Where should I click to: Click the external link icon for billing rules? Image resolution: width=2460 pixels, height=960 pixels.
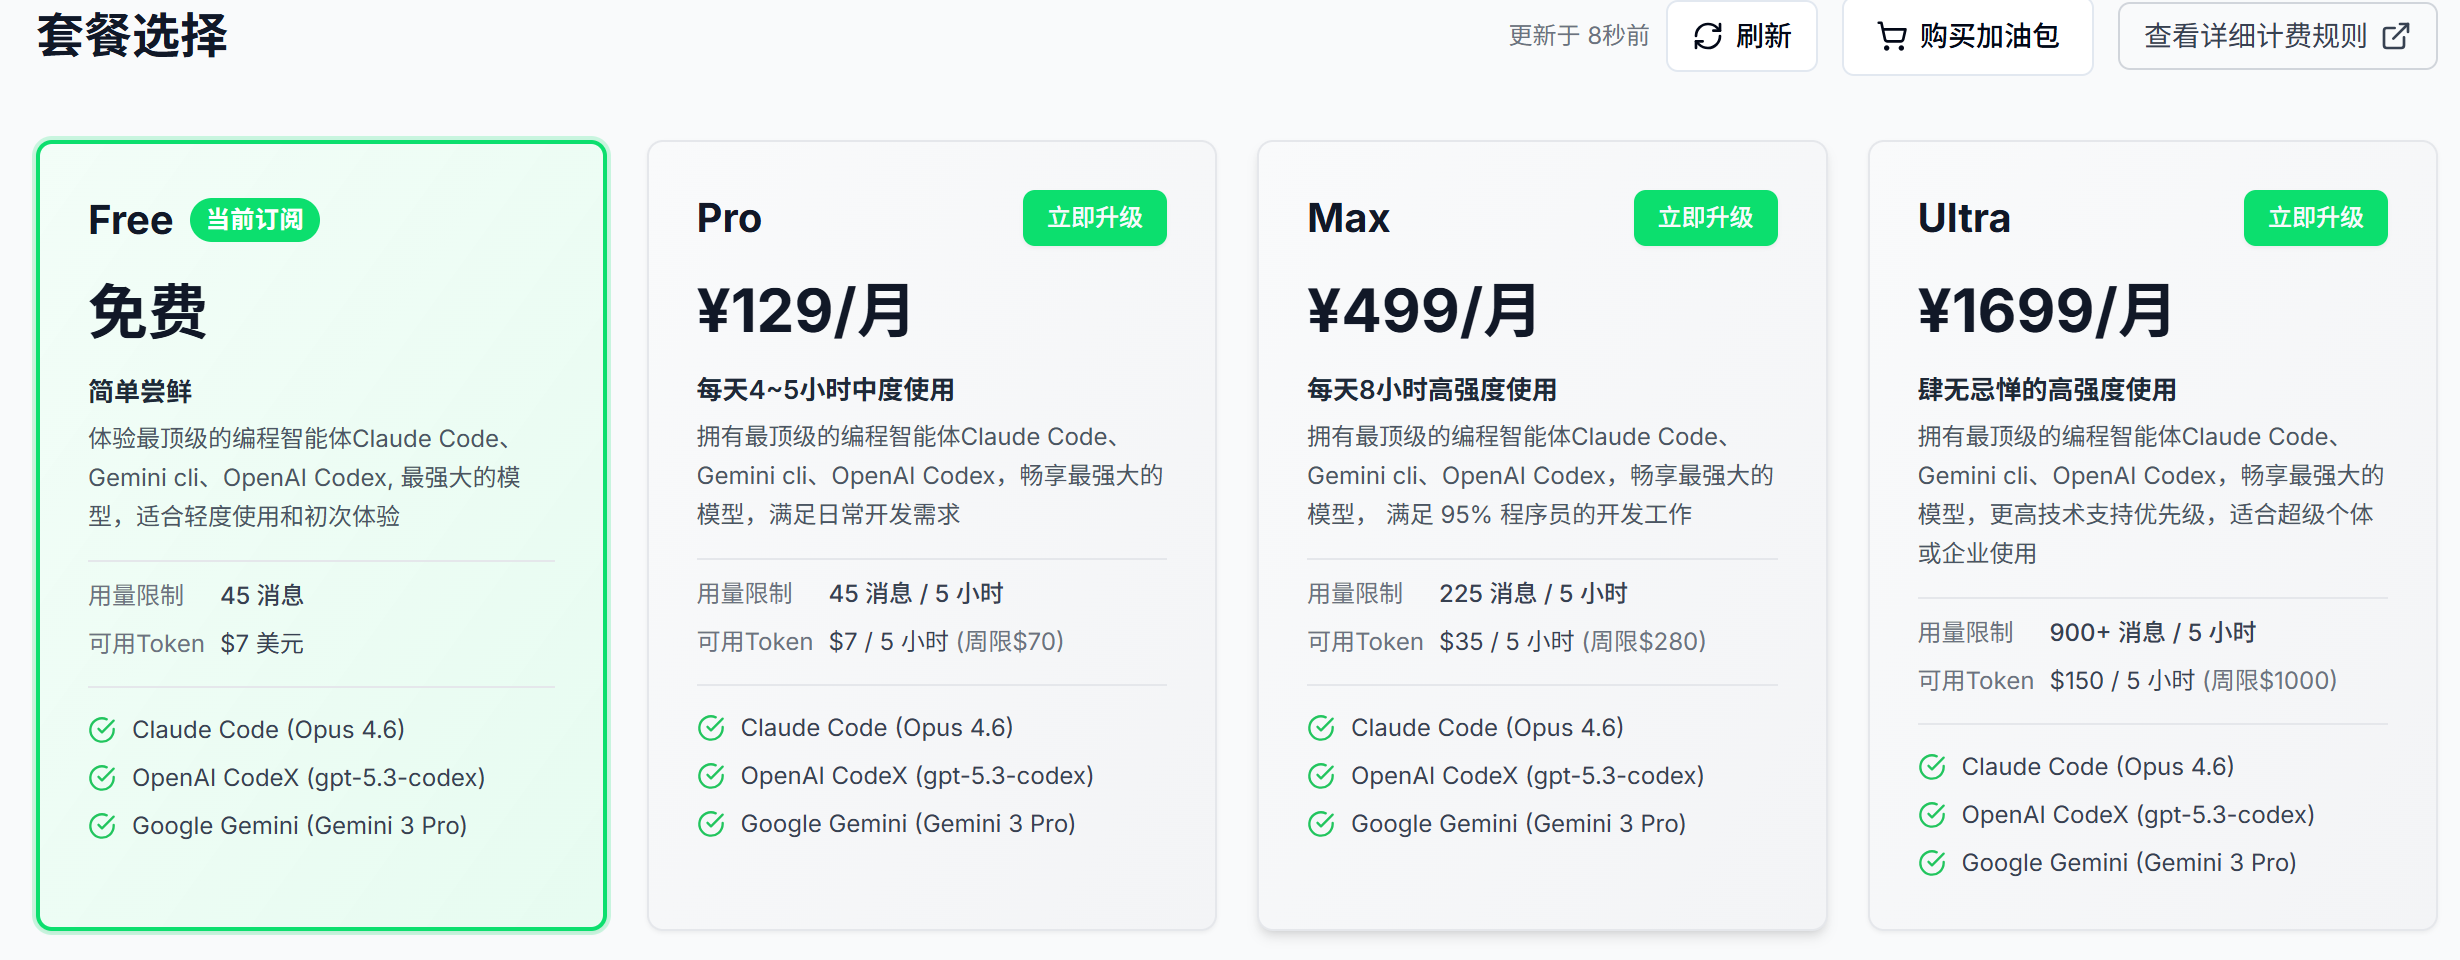2396,37
